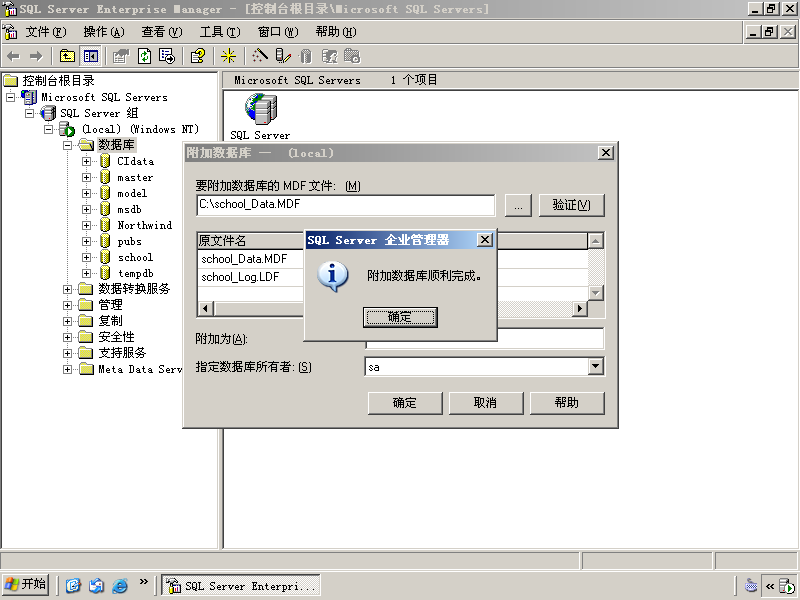Click the file list scroll-left arrow
The image size is (800, 600).
(x=206, y=308)
